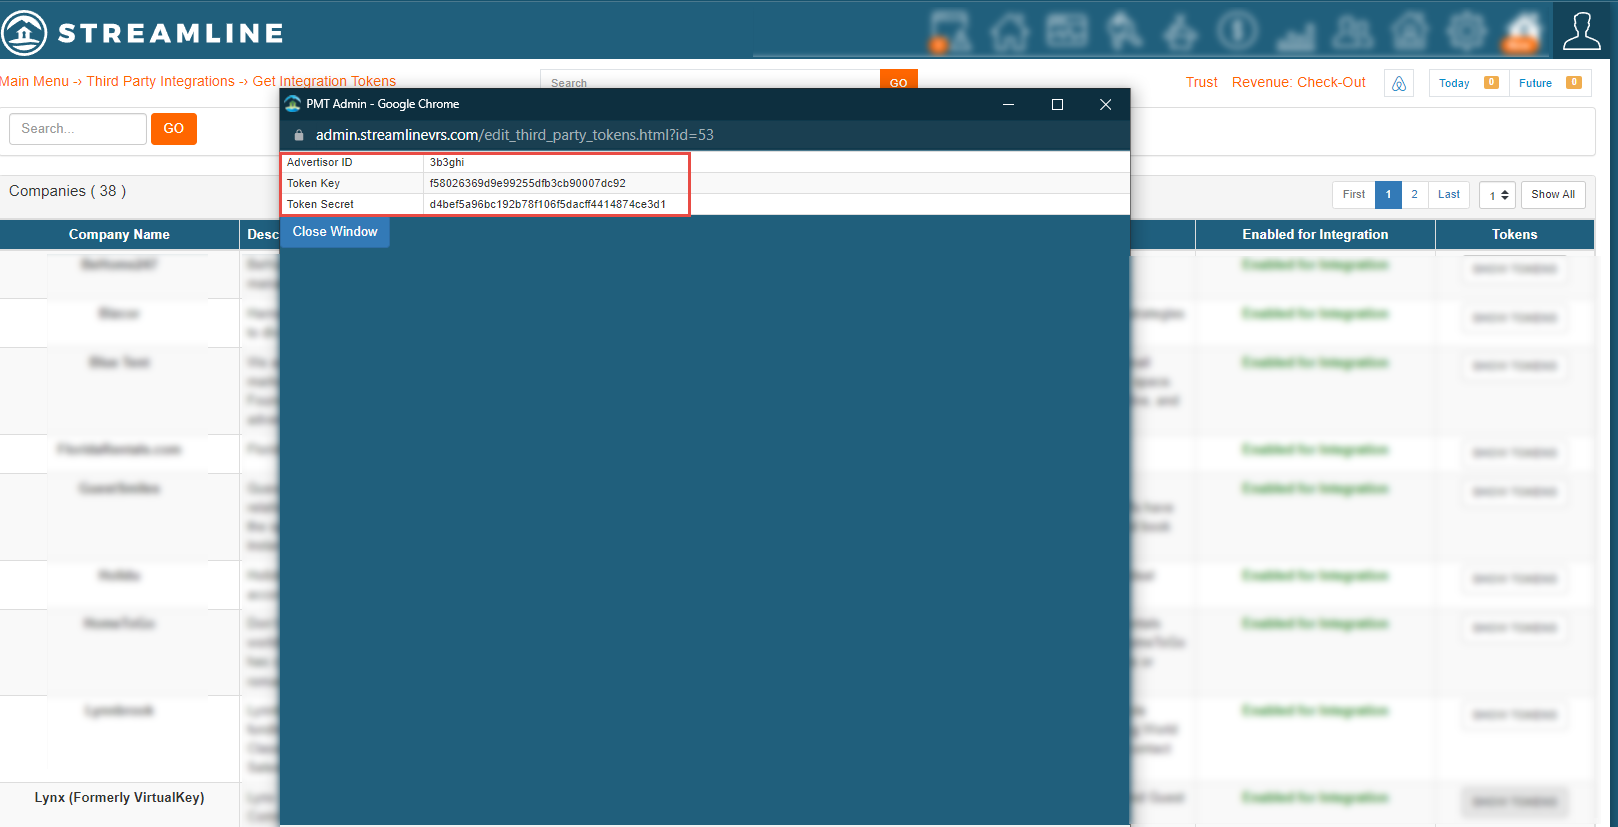Click the Advertisor ID label
1618x827 pixels.
click(x=319, y=163)
